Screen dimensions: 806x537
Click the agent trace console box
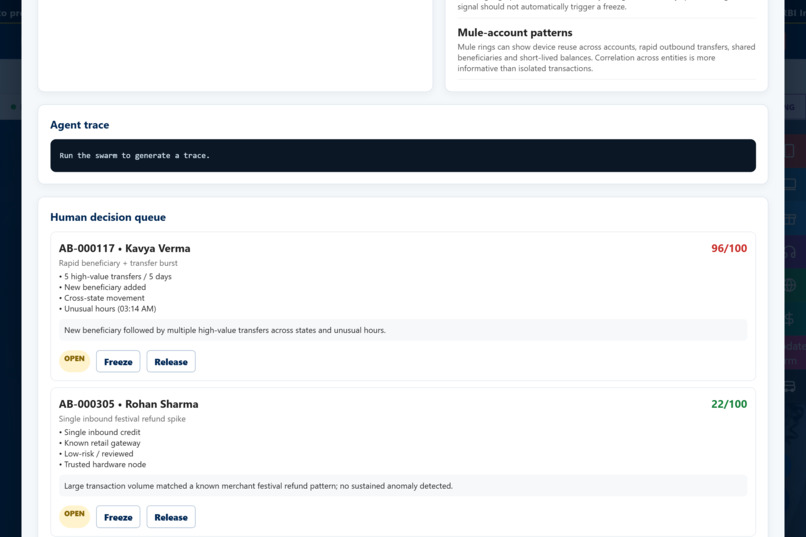click(x=403, y=156)
